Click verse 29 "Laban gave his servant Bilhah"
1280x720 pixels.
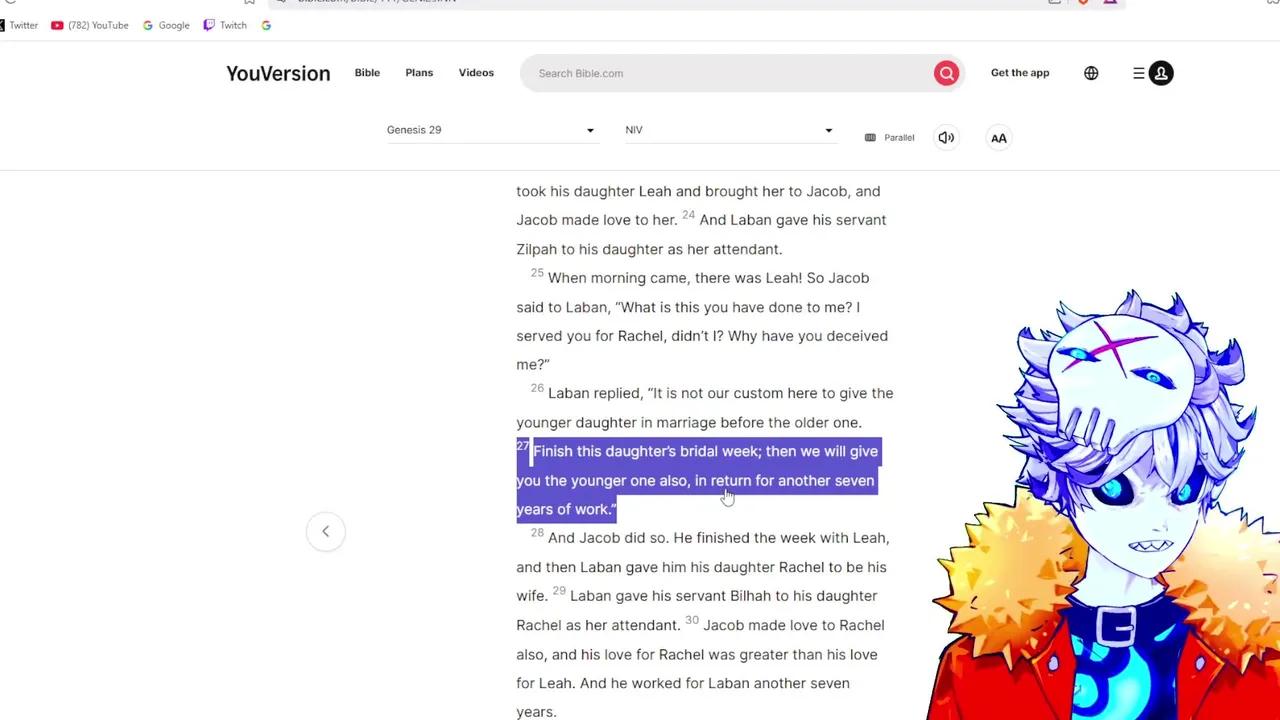(670, 596)
